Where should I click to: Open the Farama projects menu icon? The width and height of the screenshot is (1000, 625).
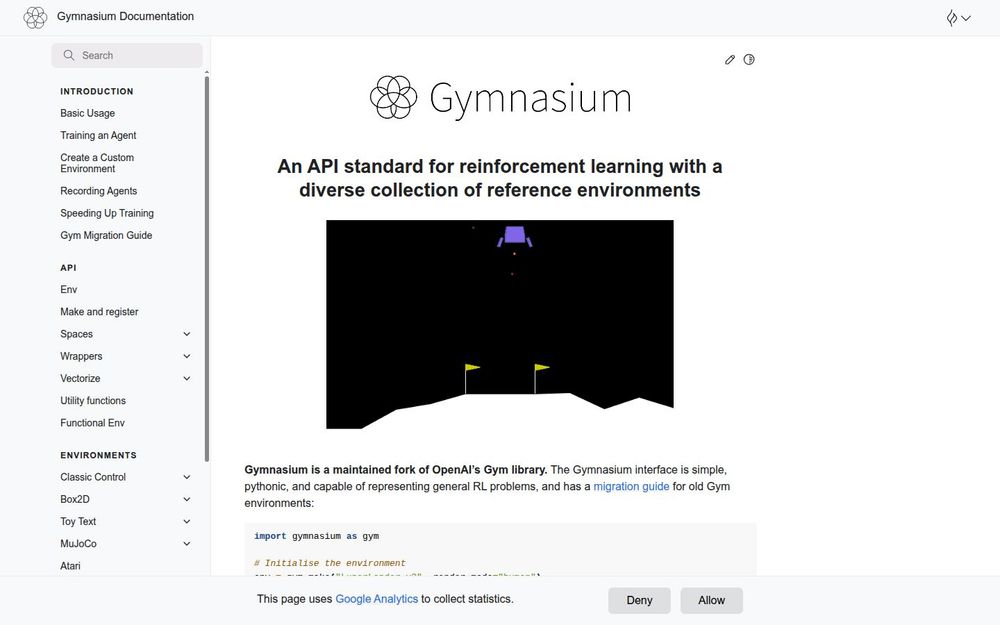[959, 18]
